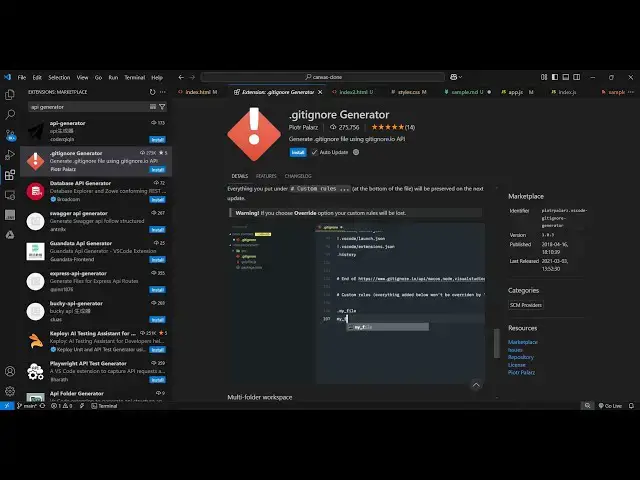This screenshot has width=640, height=480.
Task: Open the Search view in activity bar
Action: click(x=10, y=115)
